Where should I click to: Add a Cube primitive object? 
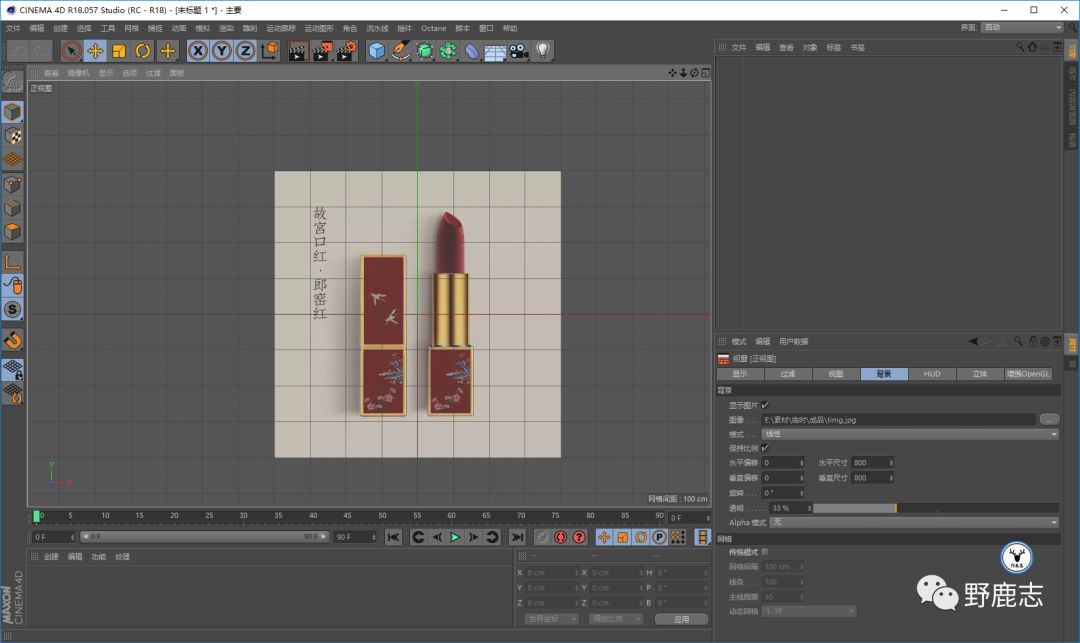[376, 51]
